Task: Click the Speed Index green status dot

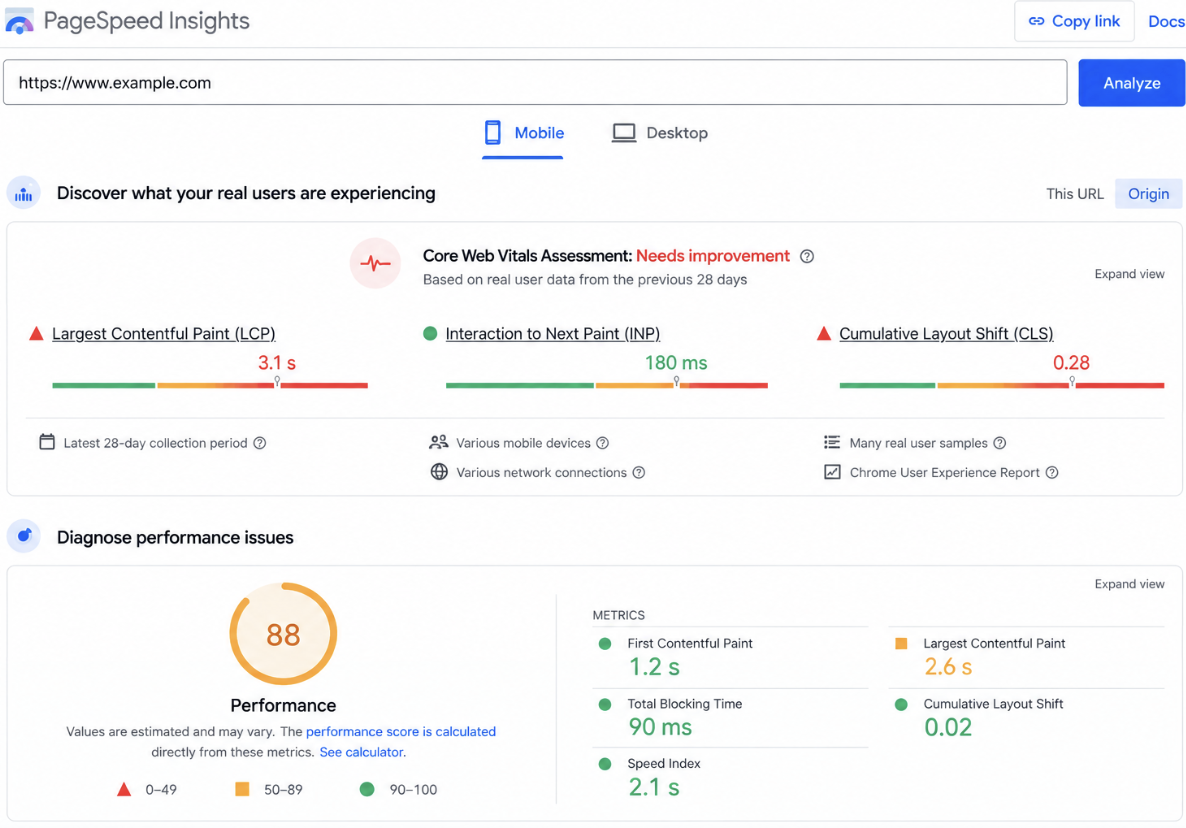Action: [604, 764]
